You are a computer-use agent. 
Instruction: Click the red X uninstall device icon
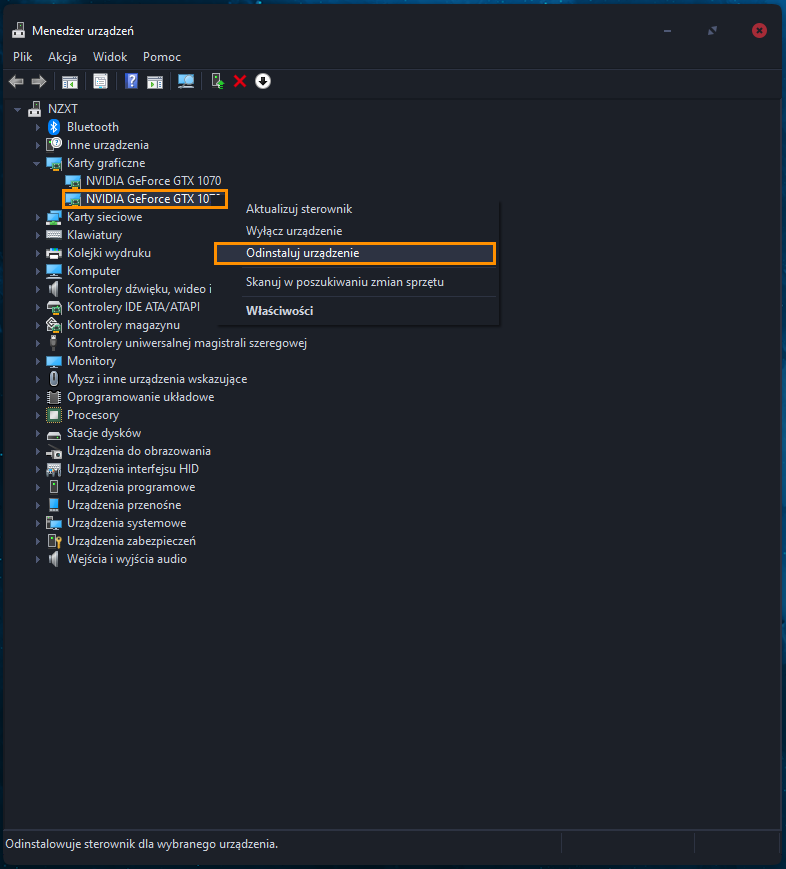[240, 81]
